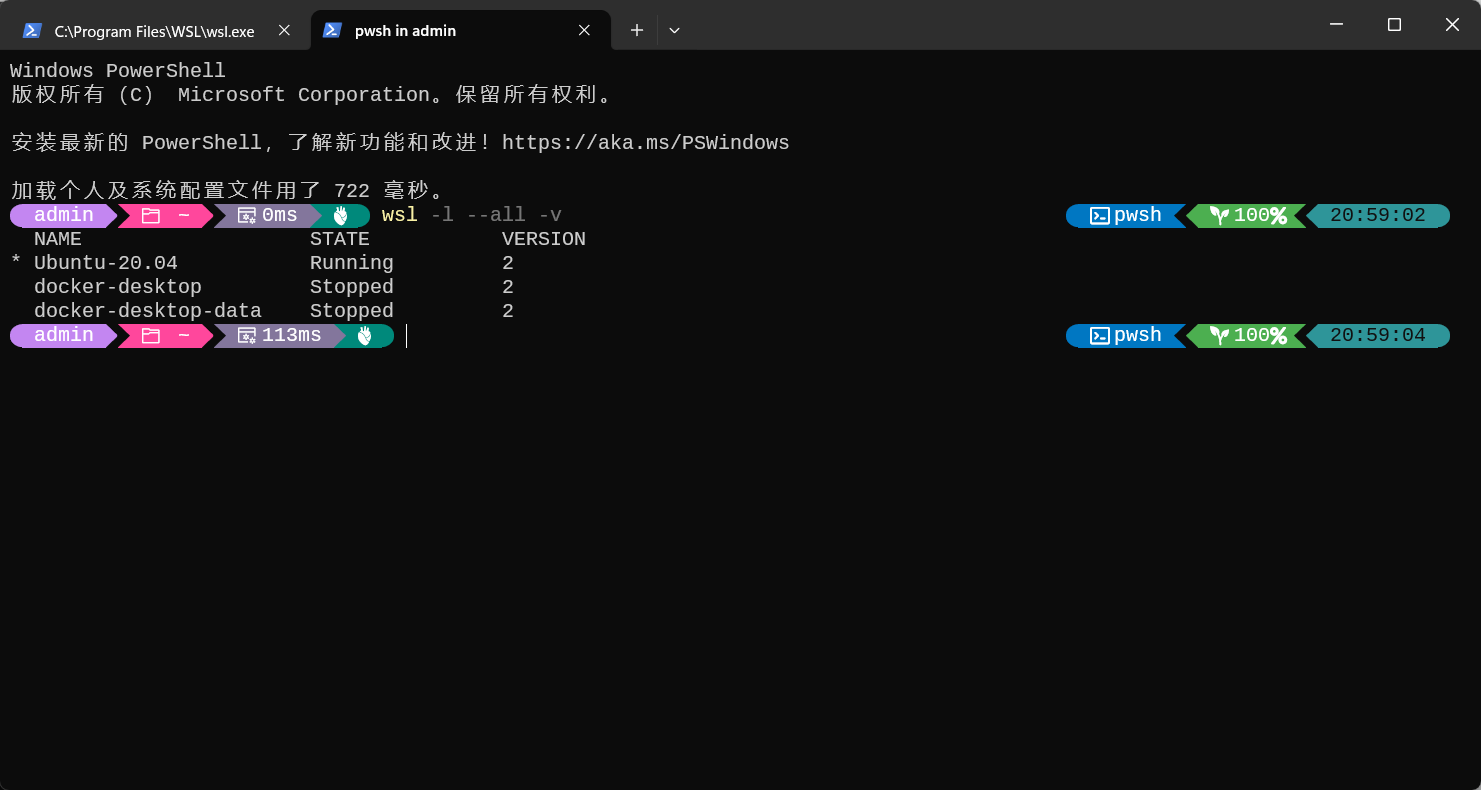This screenshot has width=1481, height=790.
Task: Expand the new tab profile dropdown chevron
Action: pos(674,31)
